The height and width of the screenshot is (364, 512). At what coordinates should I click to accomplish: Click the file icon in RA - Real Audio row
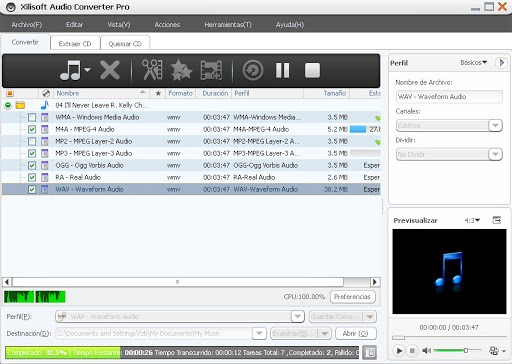point(45,177)
